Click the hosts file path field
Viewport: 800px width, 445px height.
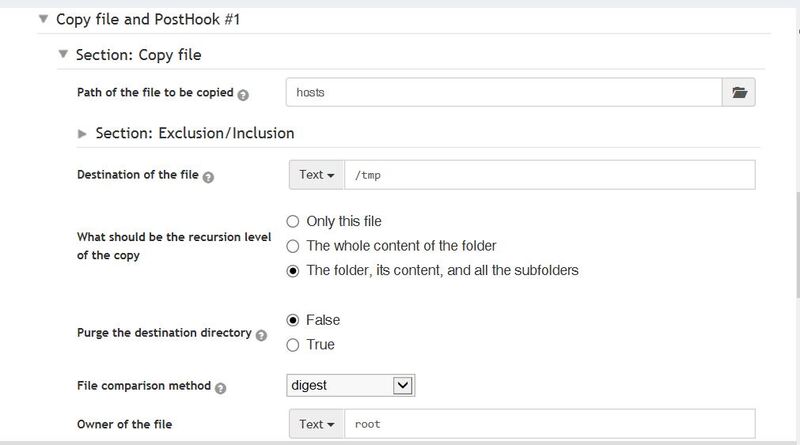(x=504, y=92)
